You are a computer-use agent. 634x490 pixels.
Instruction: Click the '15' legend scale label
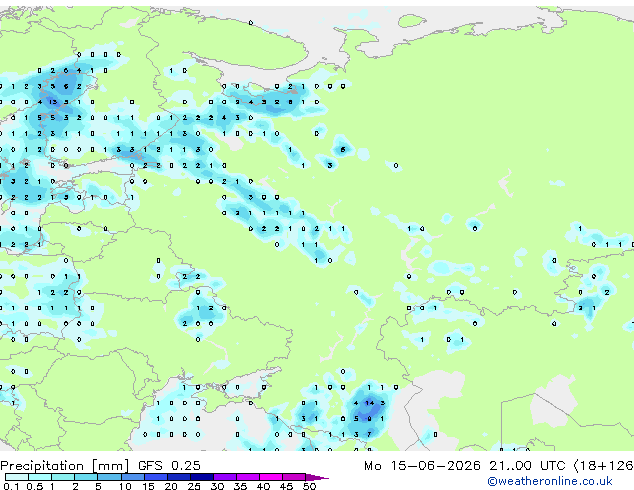point(148,486)
